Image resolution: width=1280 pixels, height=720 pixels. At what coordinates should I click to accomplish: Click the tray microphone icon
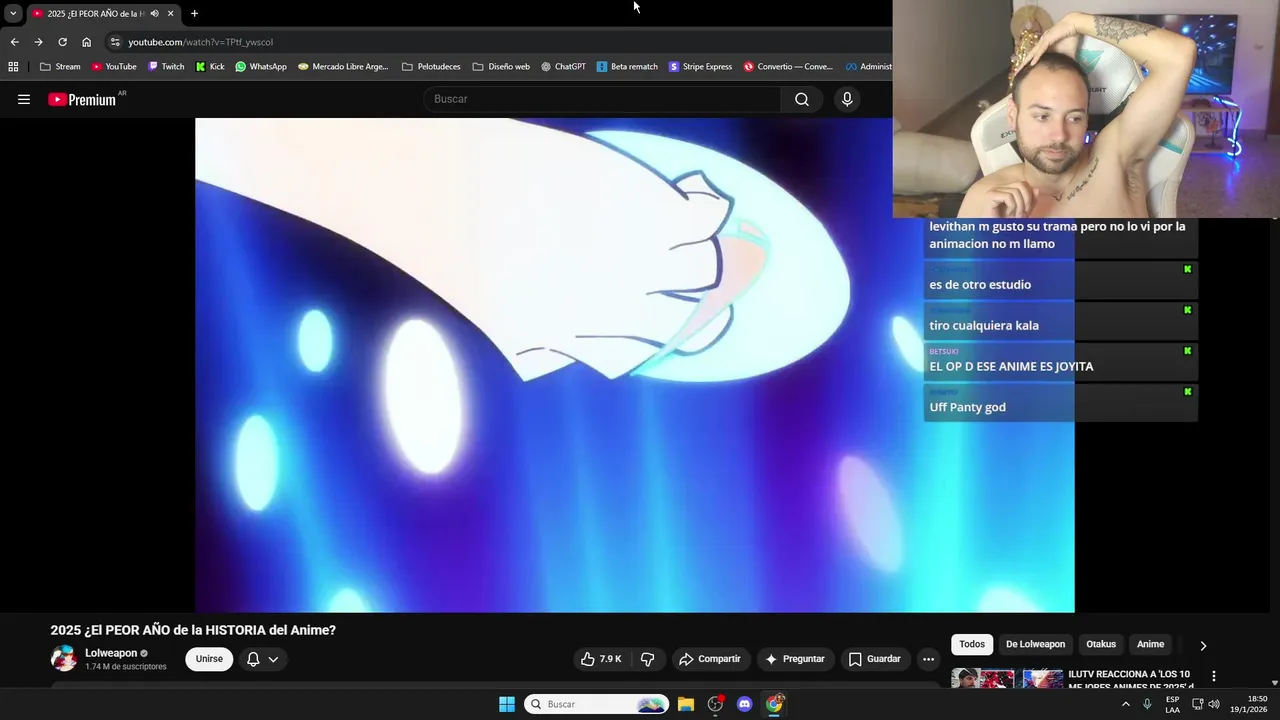pos(1147,704)
